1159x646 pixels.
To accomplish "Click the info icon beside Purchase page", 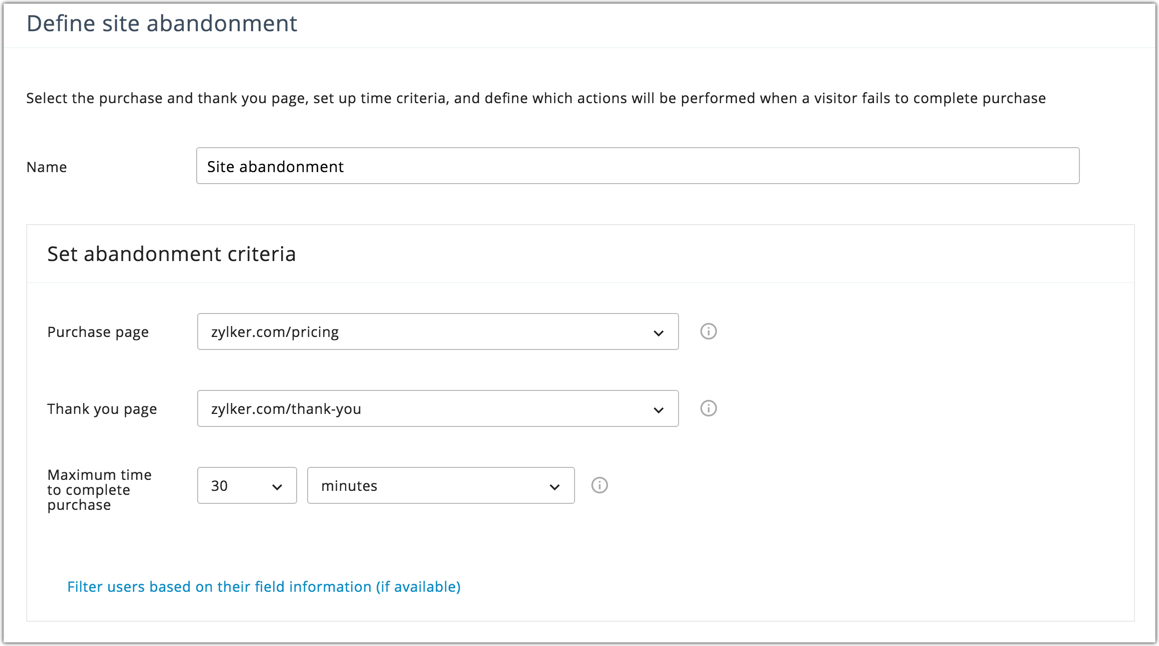I will (708, 332).
